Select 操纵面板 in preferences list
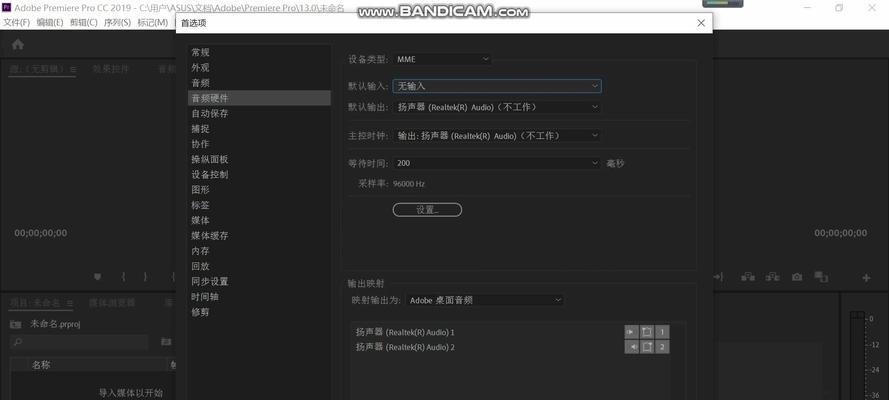Screen dimensions: 889x400 coord(259,159)
